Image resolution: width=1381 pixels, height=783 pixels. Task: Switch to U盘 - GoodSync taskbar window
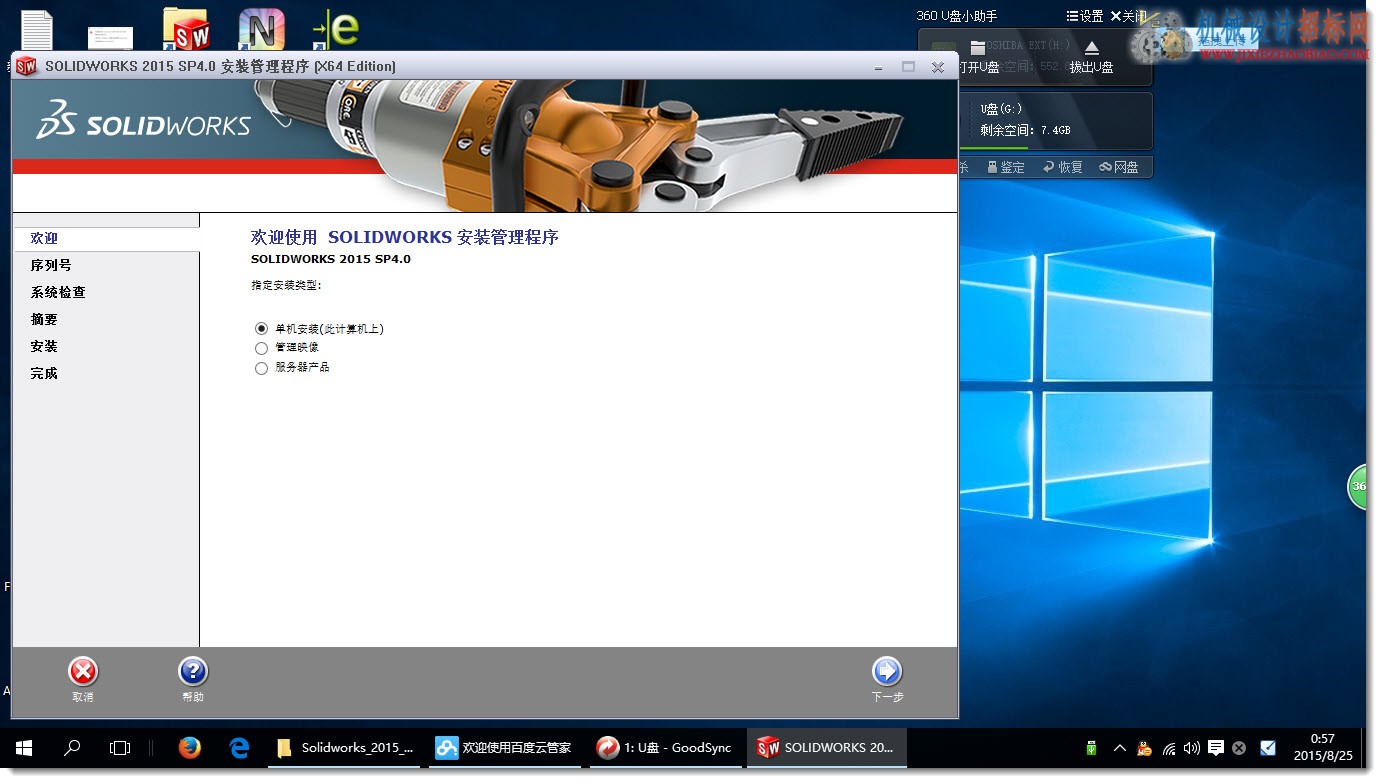point(666,748)
